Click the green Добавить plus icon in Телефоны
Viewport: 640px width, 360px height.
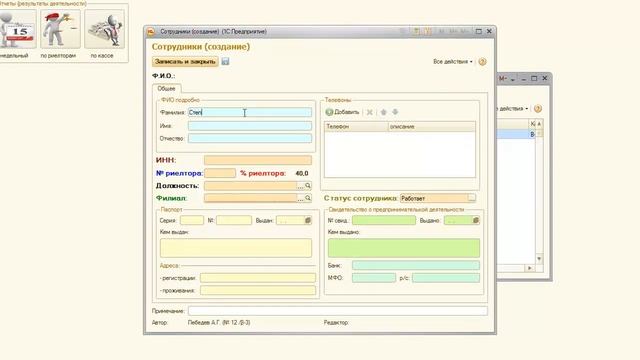coord(329,112)
